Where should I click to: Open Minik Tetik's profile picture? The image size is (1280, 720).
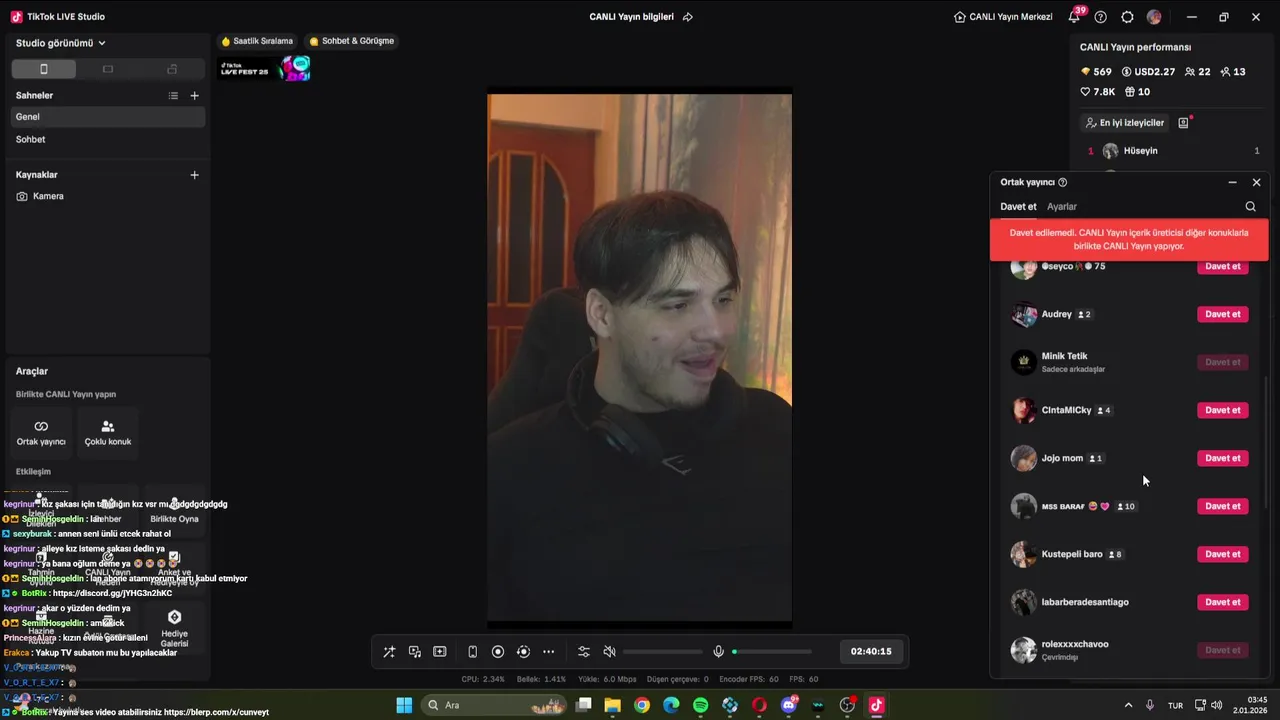pos(1023,362)
